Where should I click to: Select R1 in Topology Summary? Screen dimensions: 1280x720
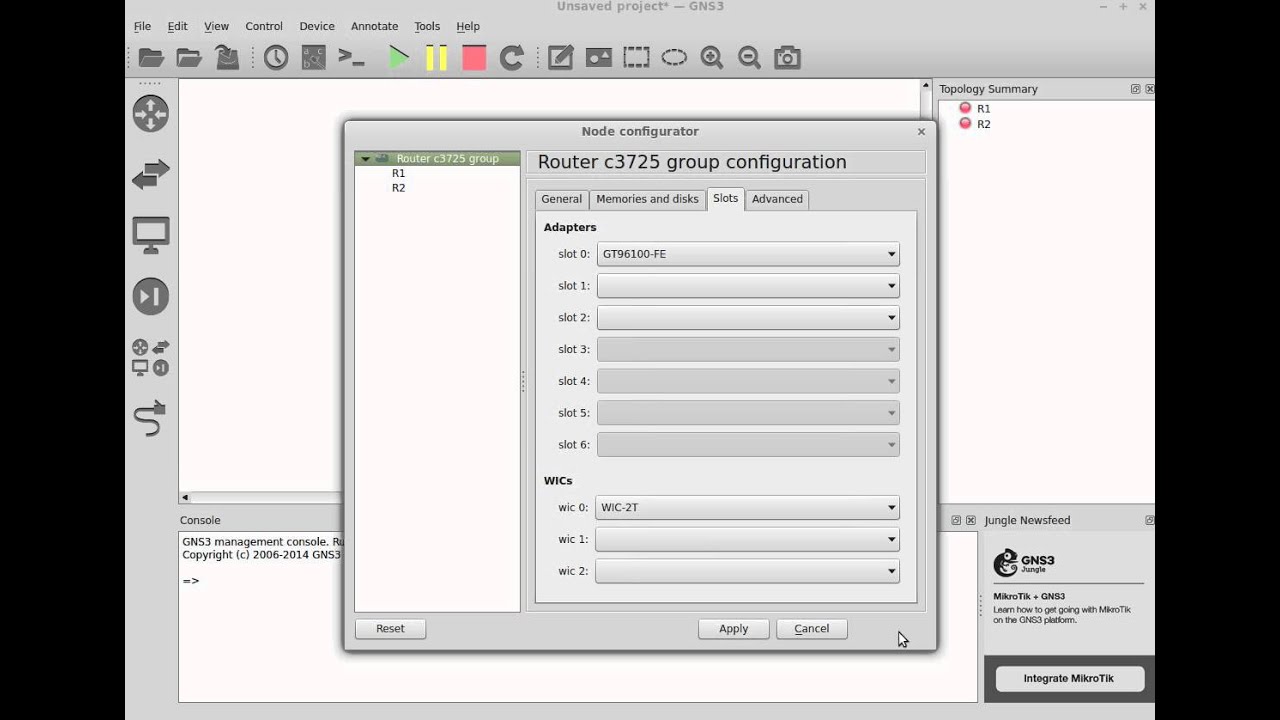tap(984, 109)
